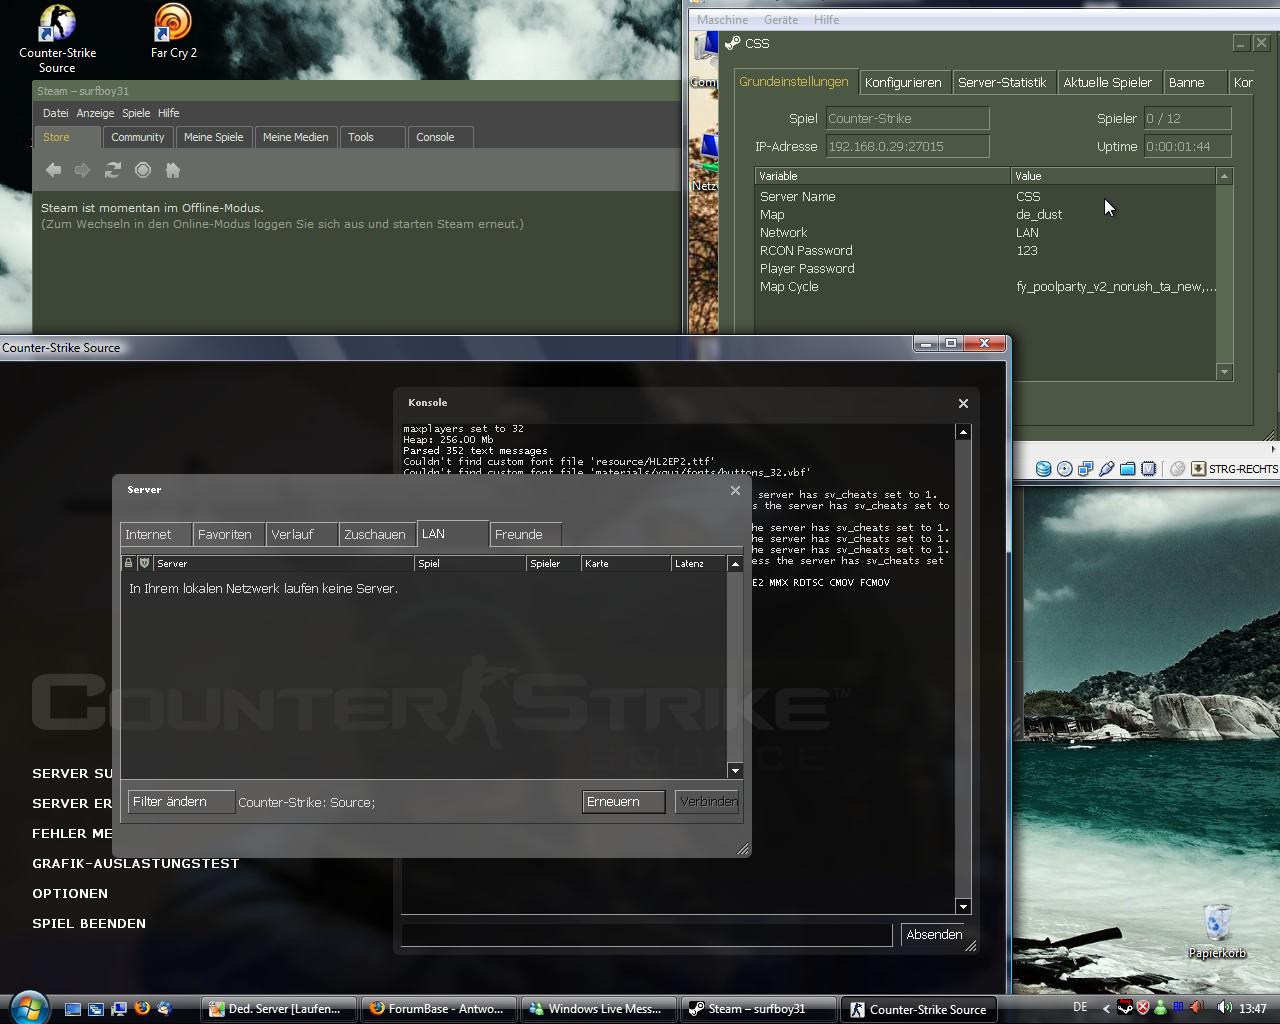Screen dimensions: 1280x1024
Task: Select the Verlauf tab in server browser
Action: (x=302, y=534)
